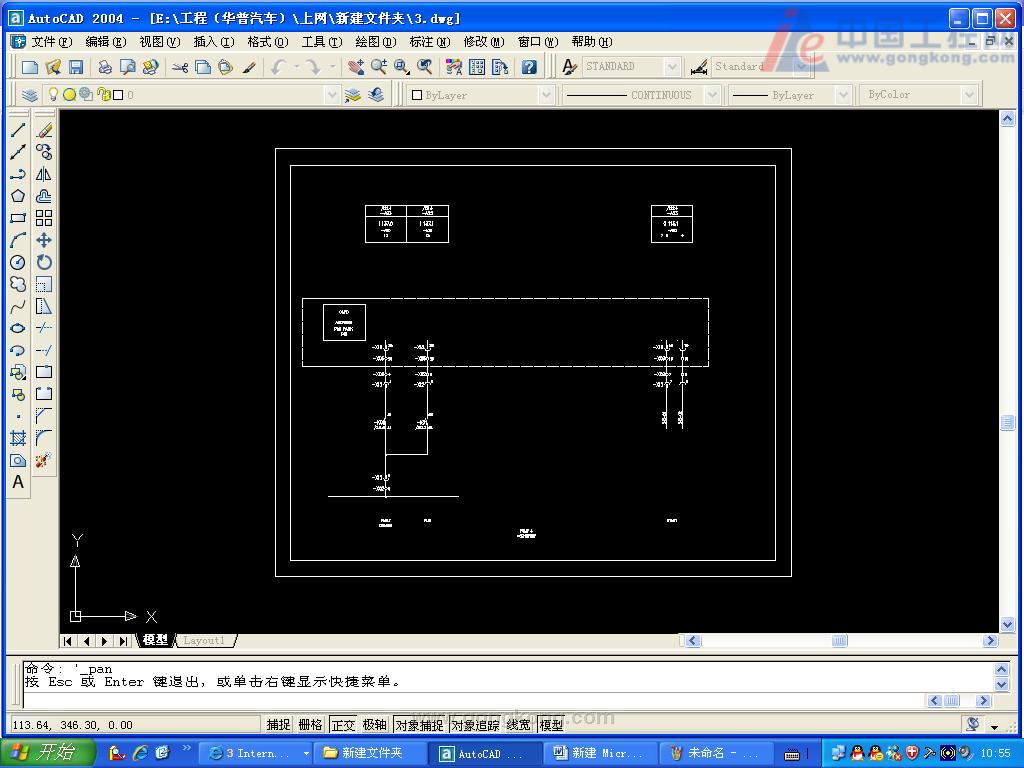This screenshot has height=768, width=1024.
Task: Choose the Offset tool
Action: (44, 196)
